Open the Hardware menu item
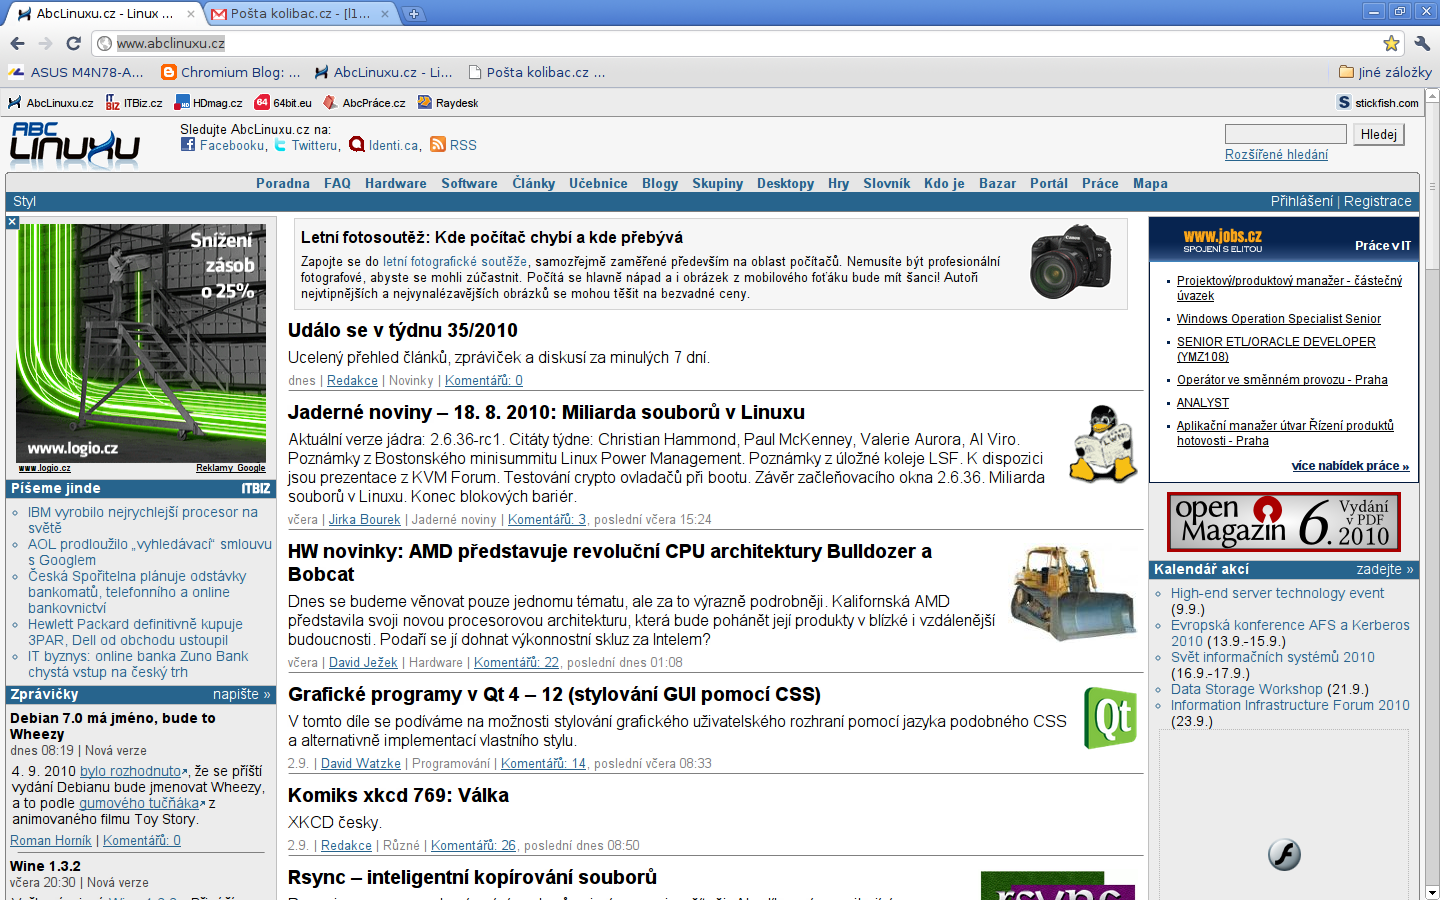Viewport: 1440px width, 900px height. pos(395,183)
